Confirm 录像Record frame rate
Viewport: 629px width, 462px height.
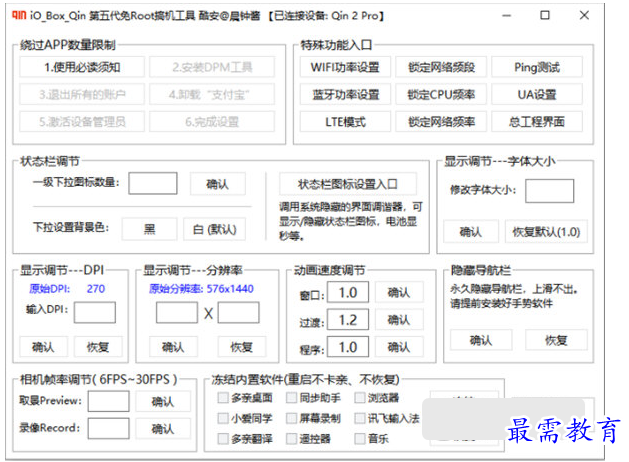click(x=162, y=428)
